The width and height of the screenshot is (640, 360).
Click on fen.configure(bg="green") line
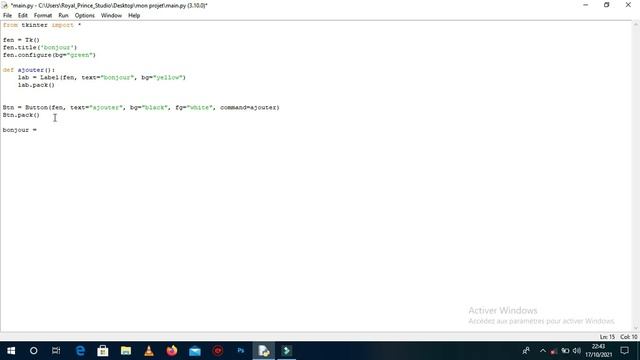tap(49, 55)
